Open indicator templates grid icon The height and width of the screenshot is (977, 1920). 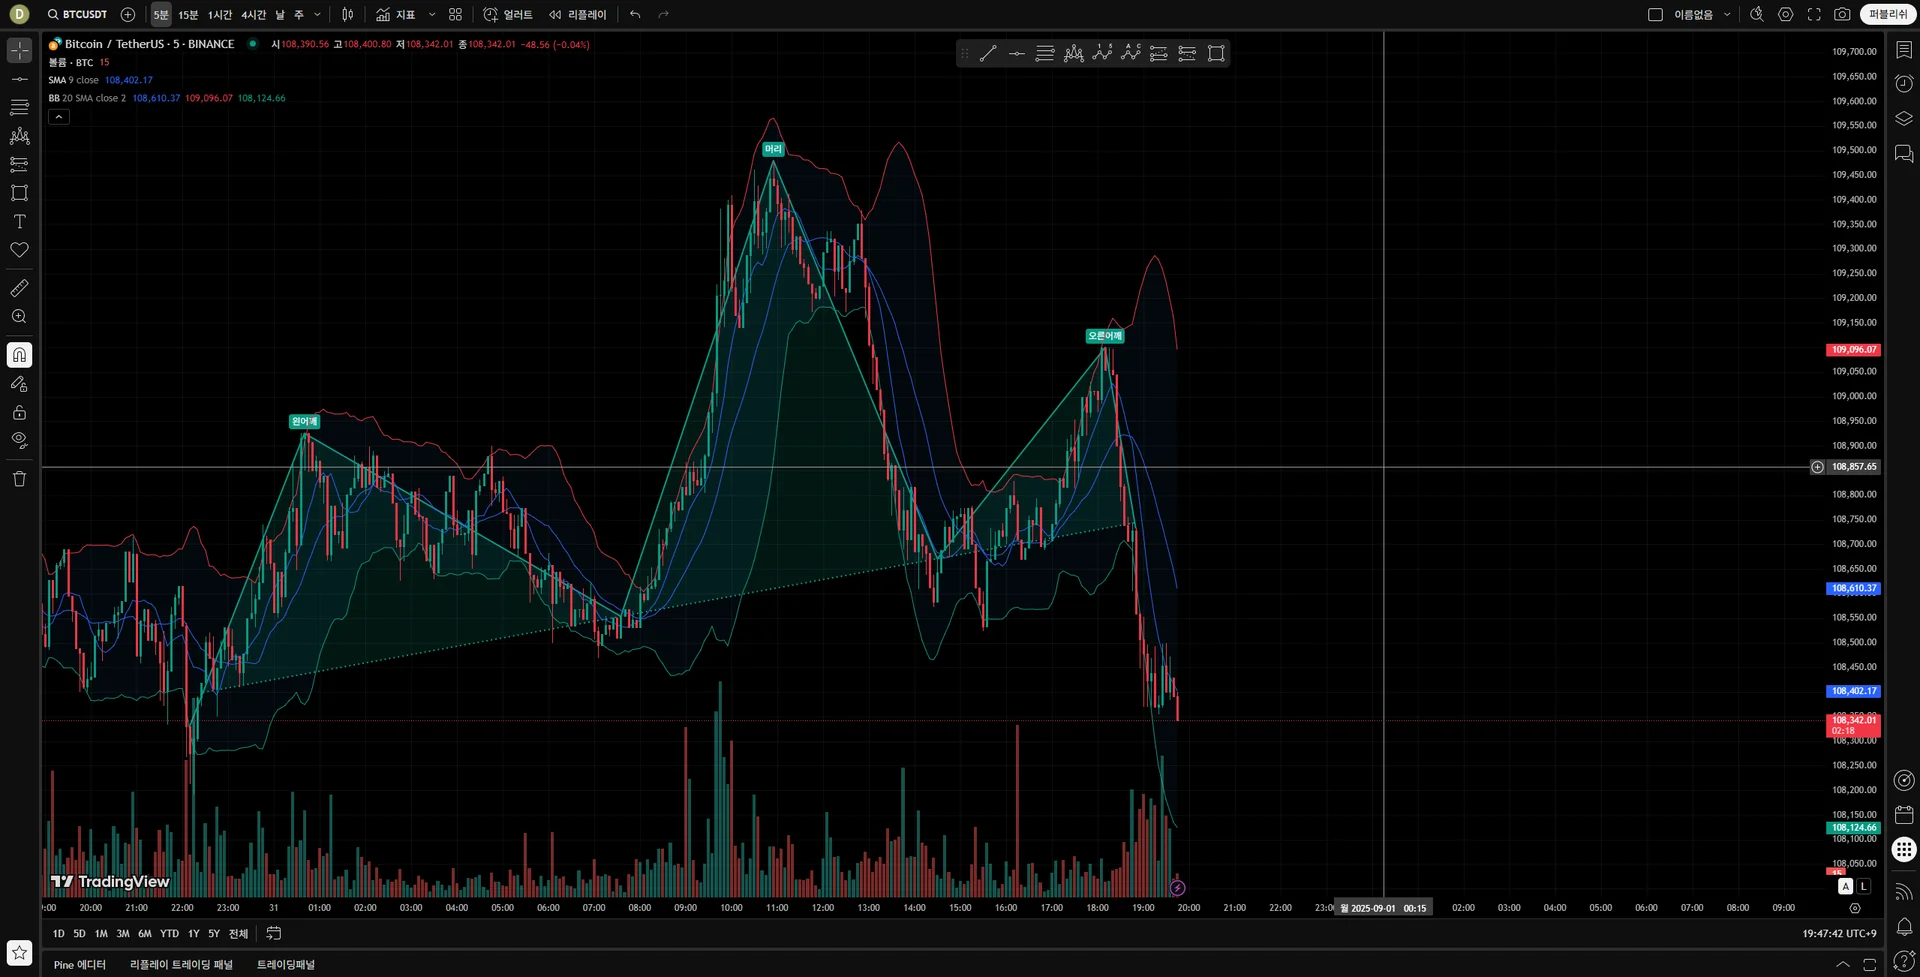click(456, 15)
